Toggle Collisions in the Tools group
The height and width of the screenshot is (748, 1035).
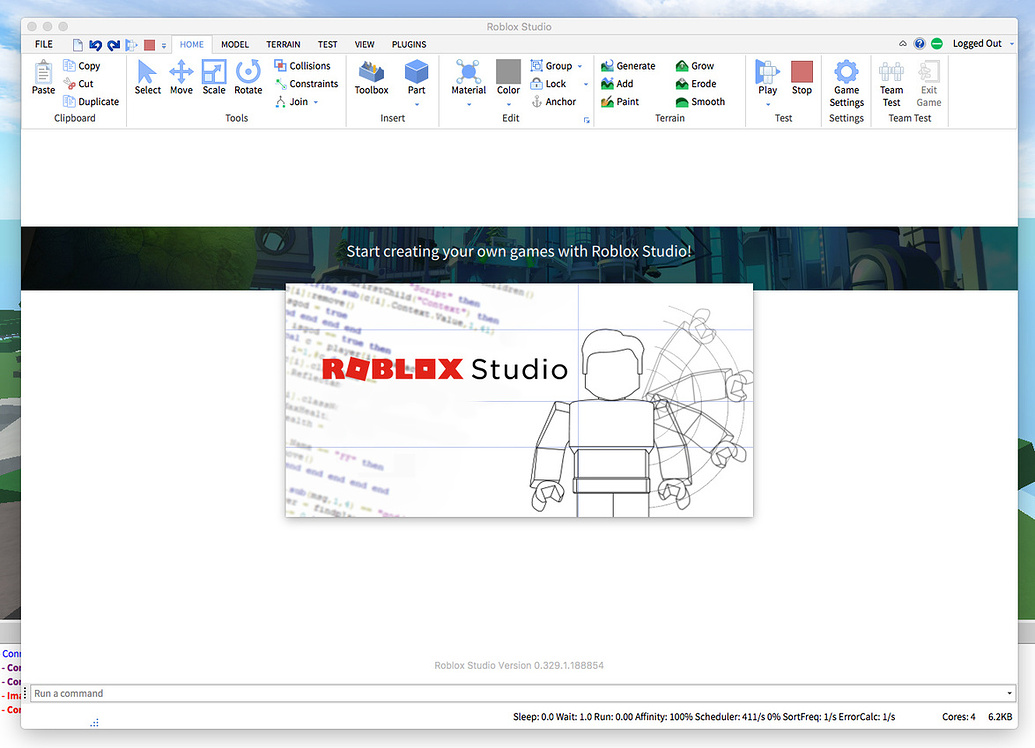(x=302, y=65)
